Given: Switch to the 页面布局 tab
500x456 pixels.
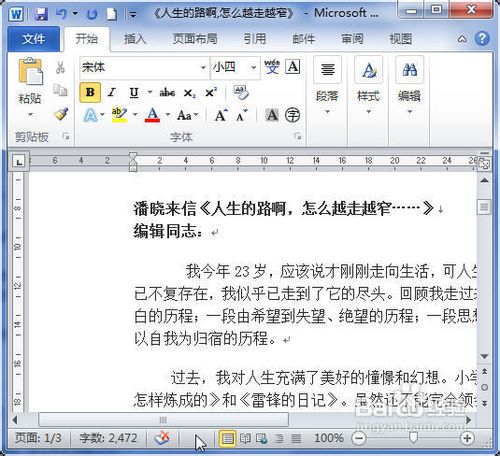Looking at the screenshot, I should (195, 39).
